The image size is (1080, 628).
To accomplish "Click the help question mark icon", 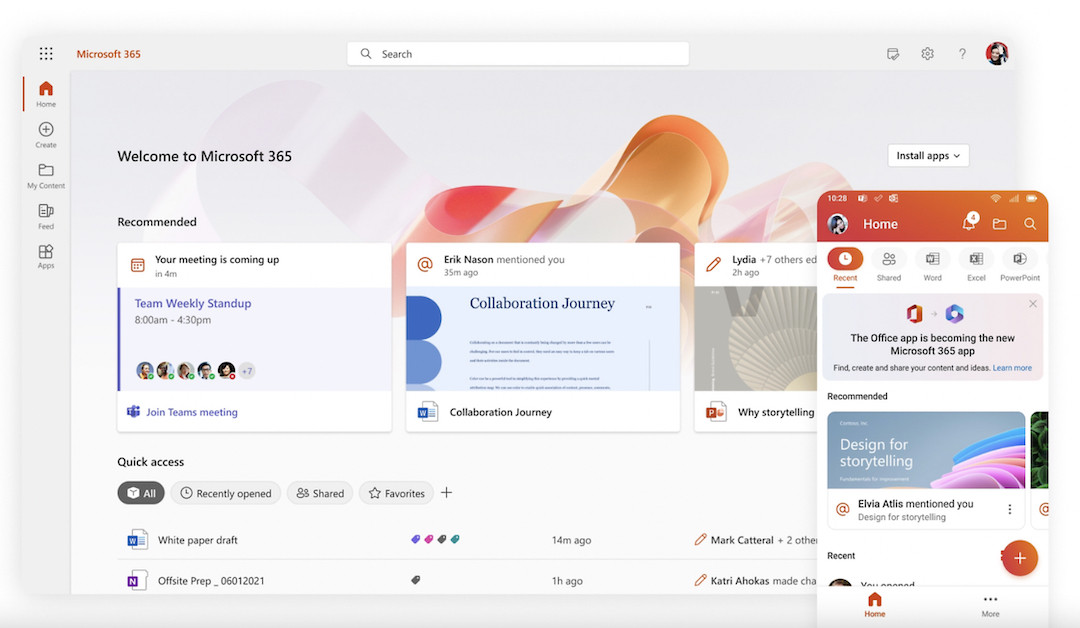I will click(x=962, y=54).
